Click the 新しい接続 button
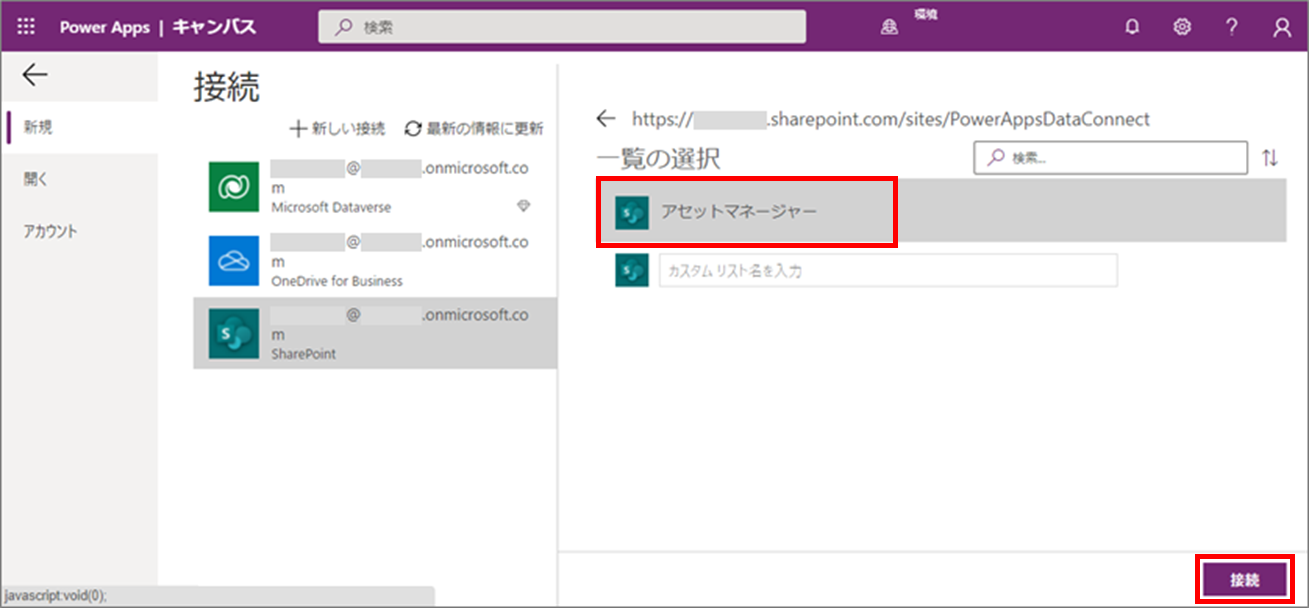 338,128
